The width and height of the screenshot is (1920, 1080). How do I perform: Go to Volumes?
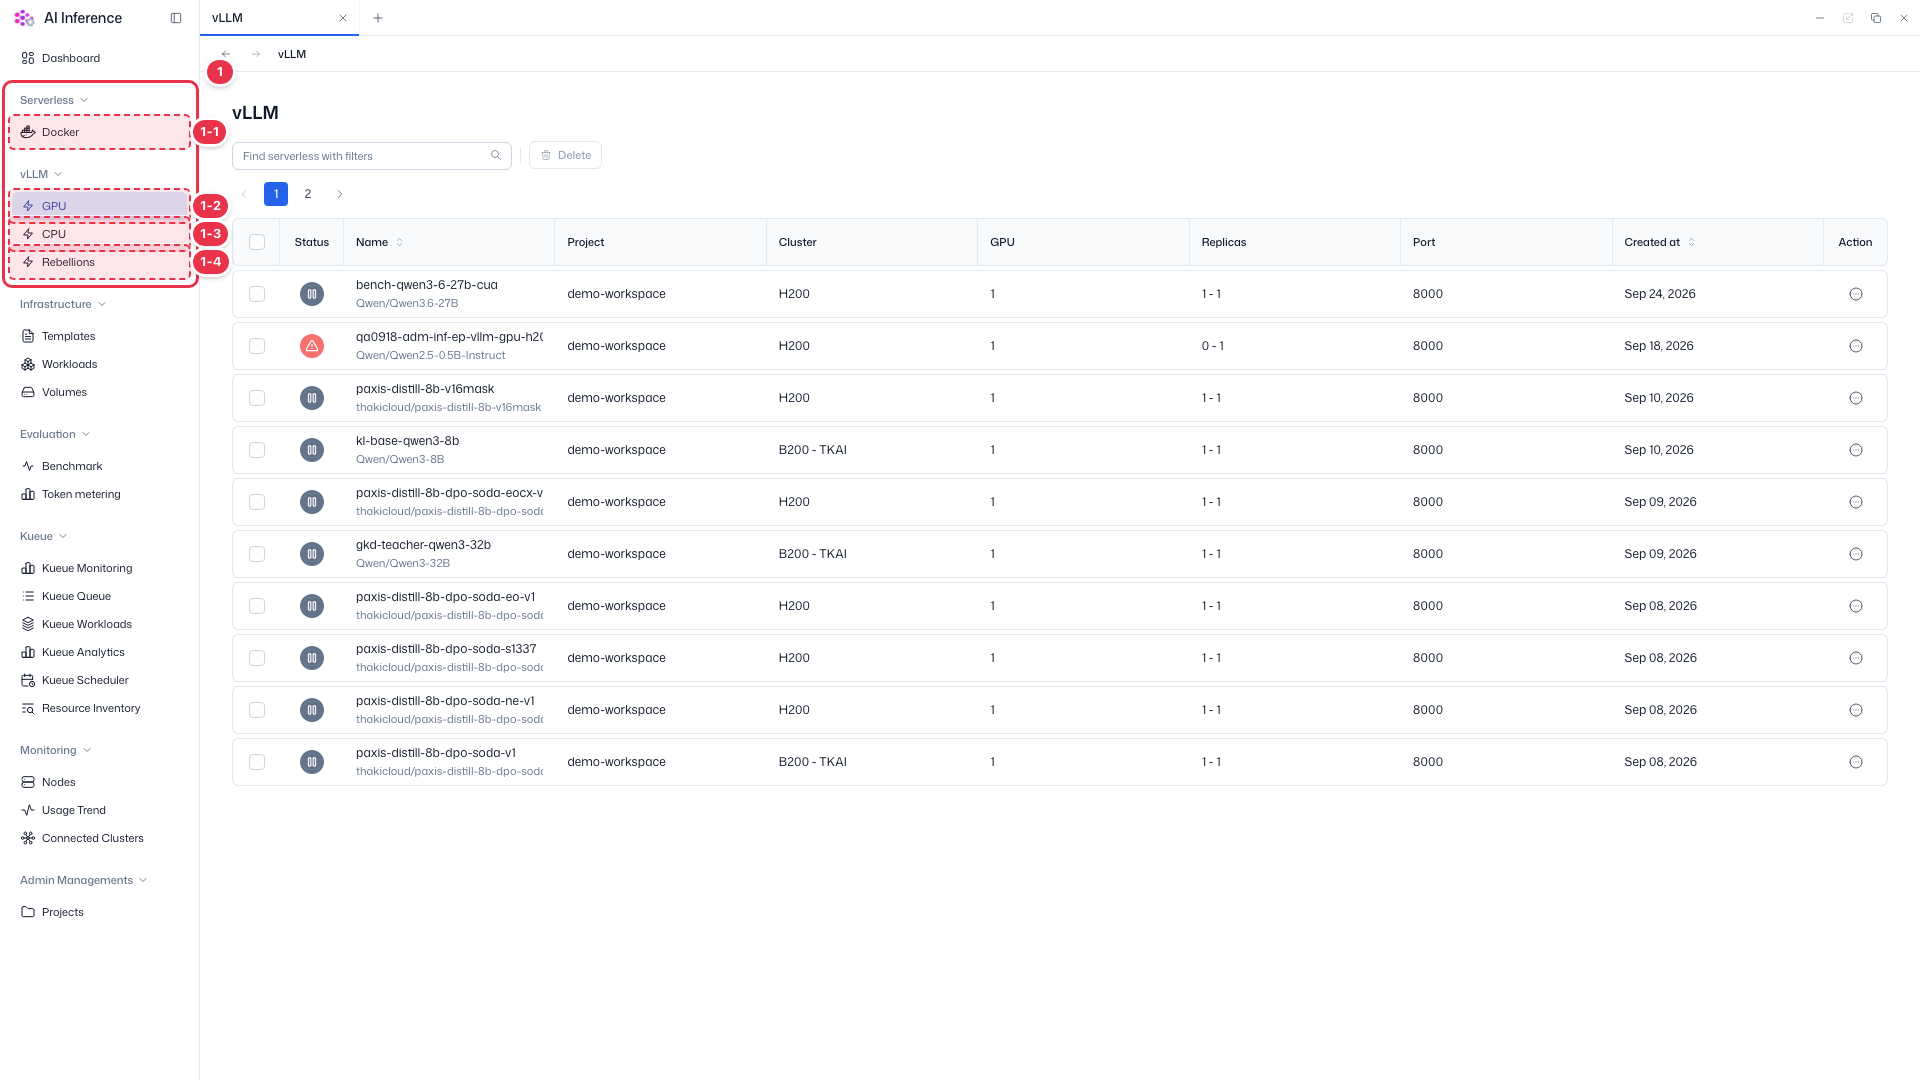click(x=99, y=392)
